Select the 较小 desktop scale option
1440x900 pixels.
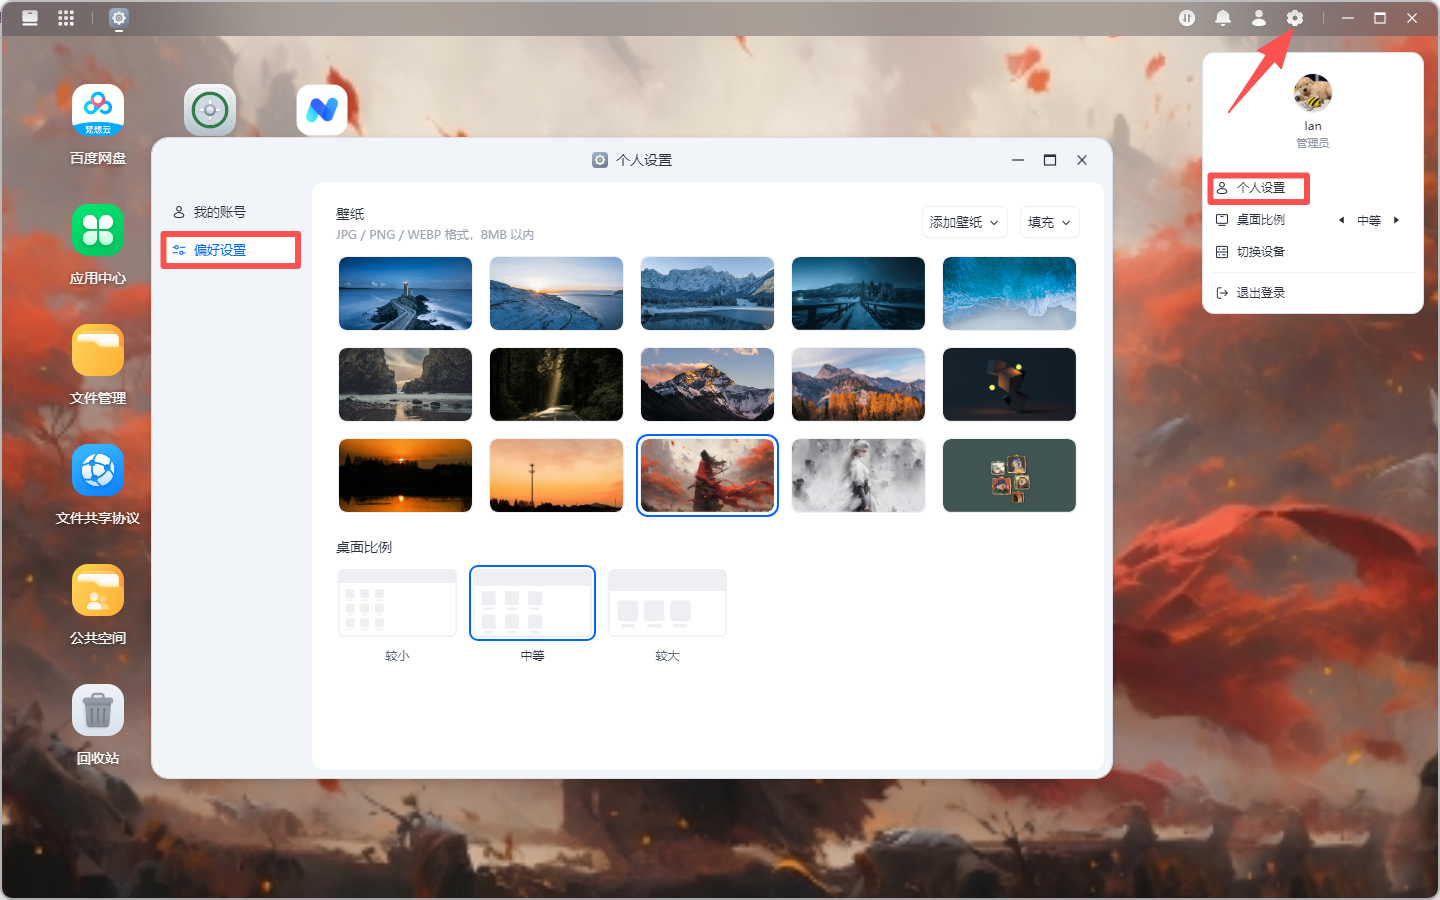pyautogui.click(x=398, y=603)
